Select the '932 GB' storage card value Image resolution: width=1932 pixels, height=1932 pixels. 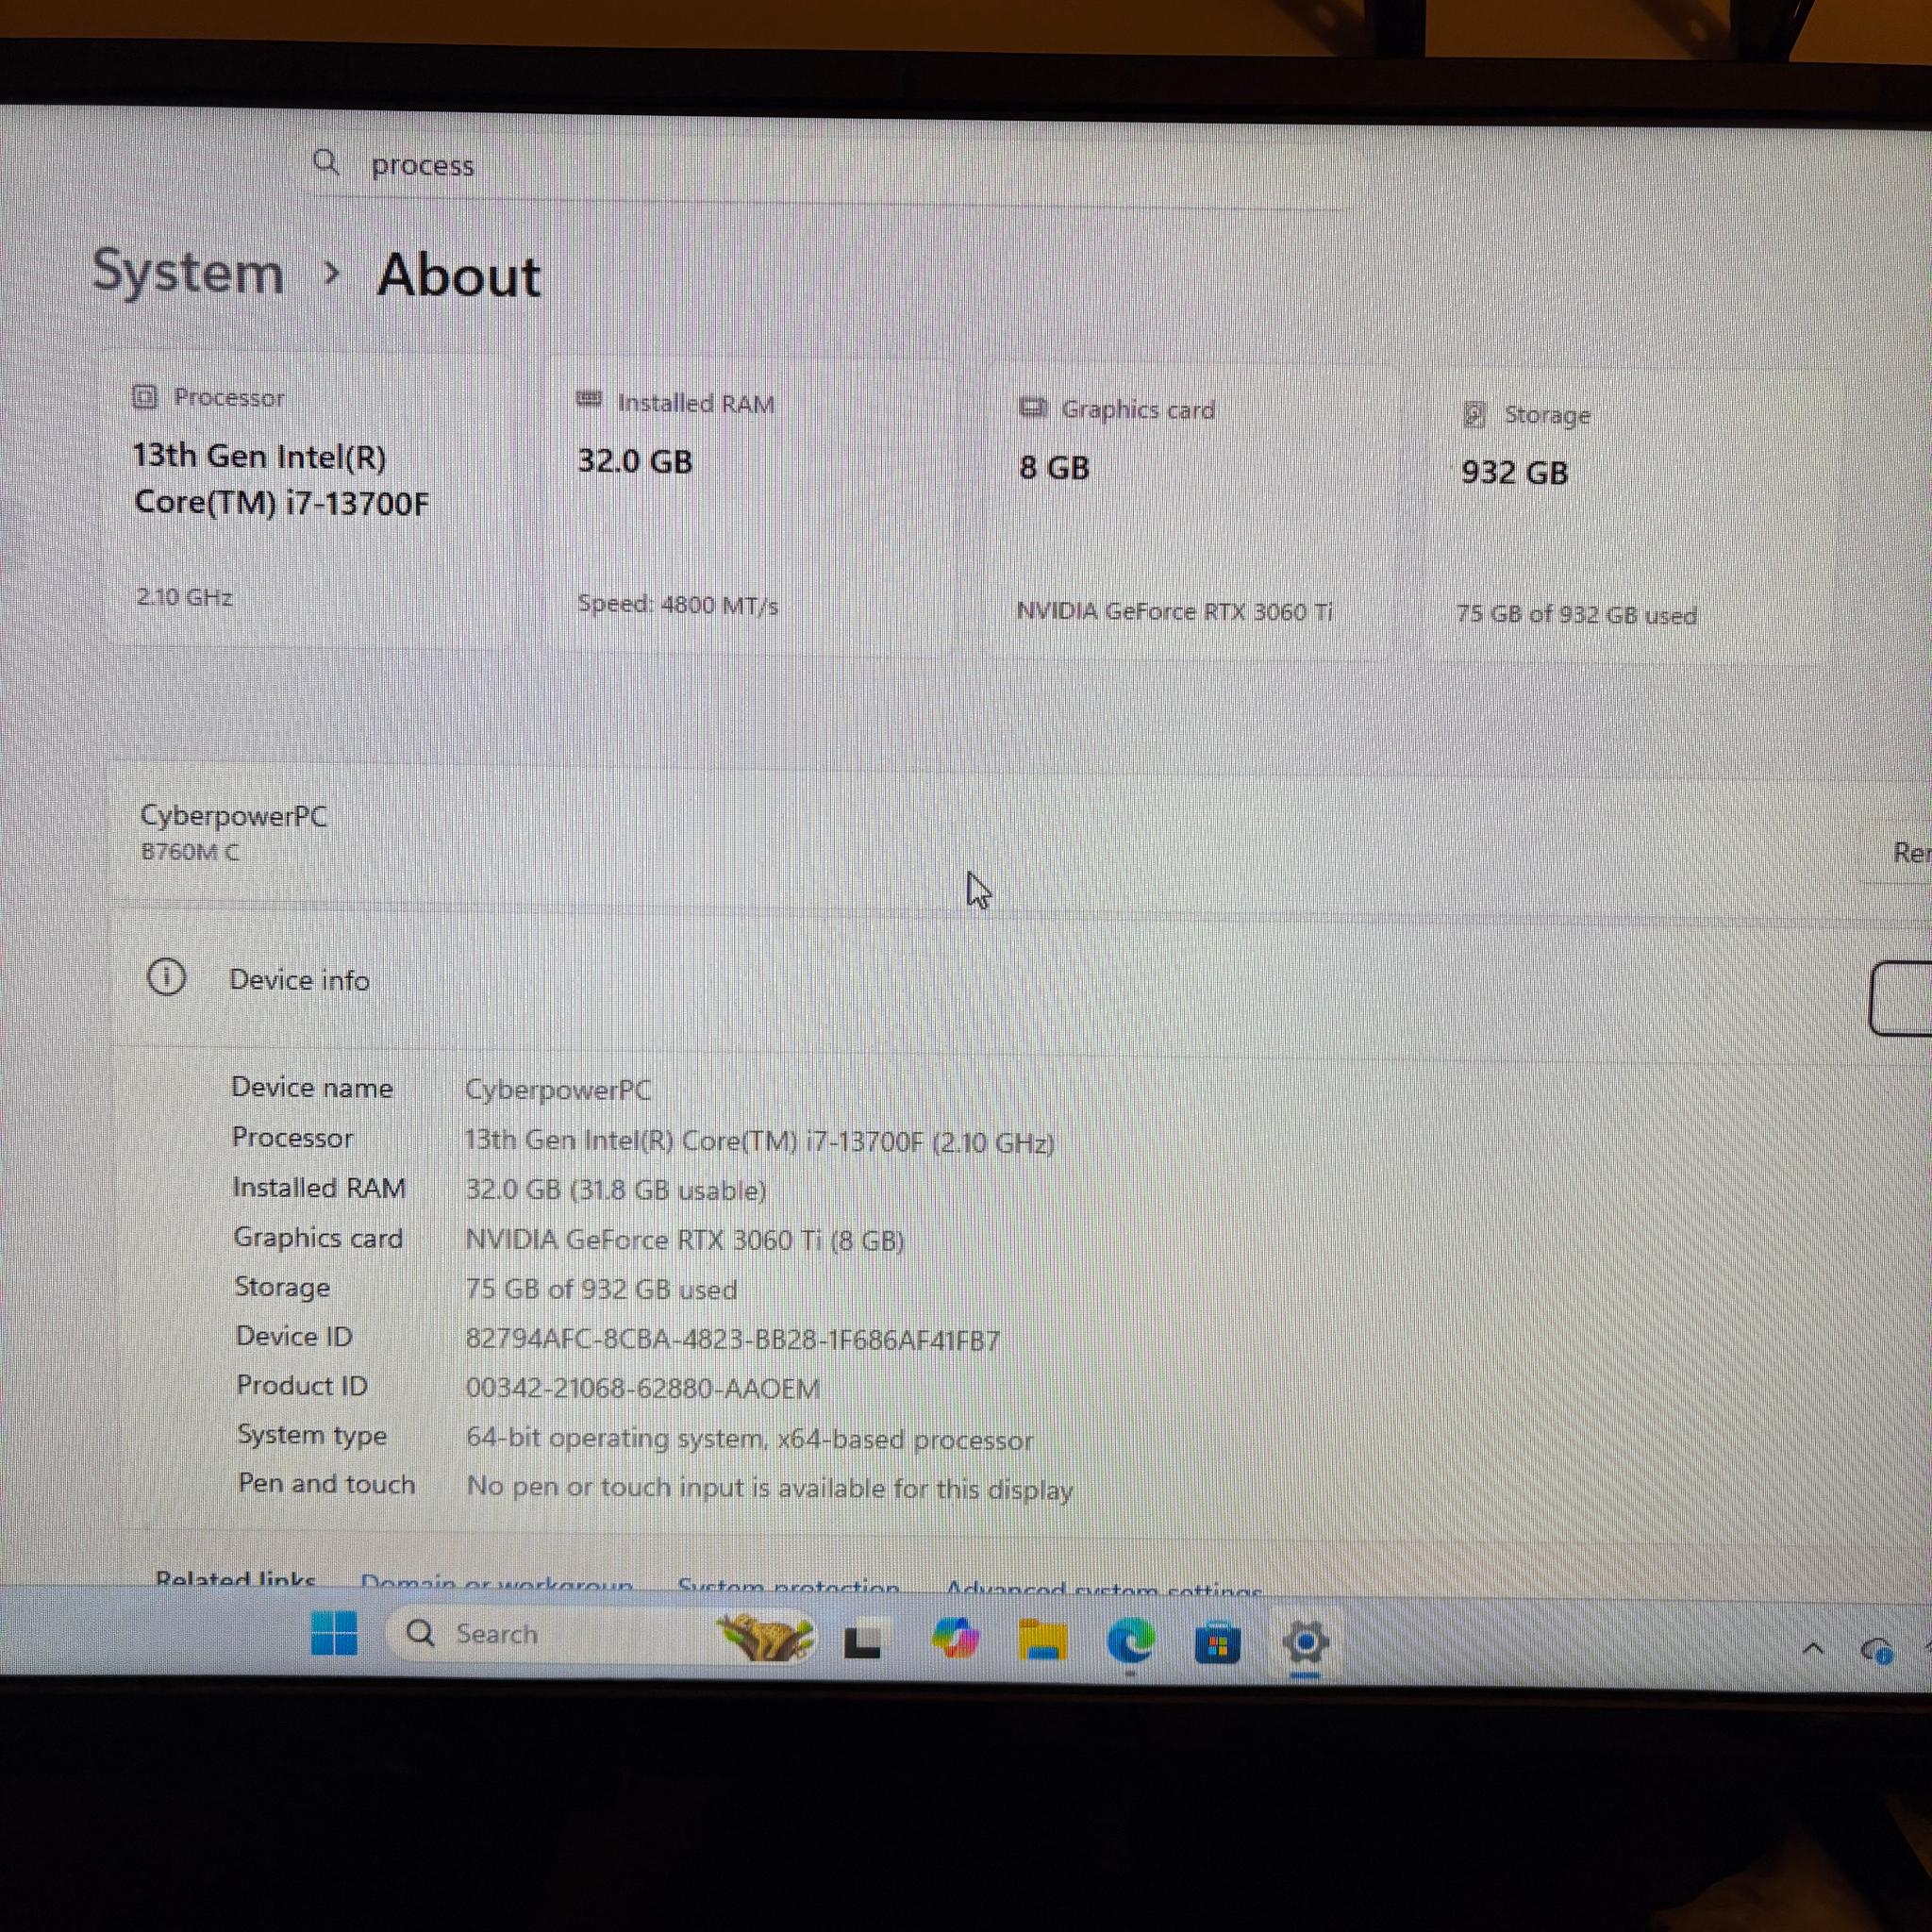(1514, 472)
